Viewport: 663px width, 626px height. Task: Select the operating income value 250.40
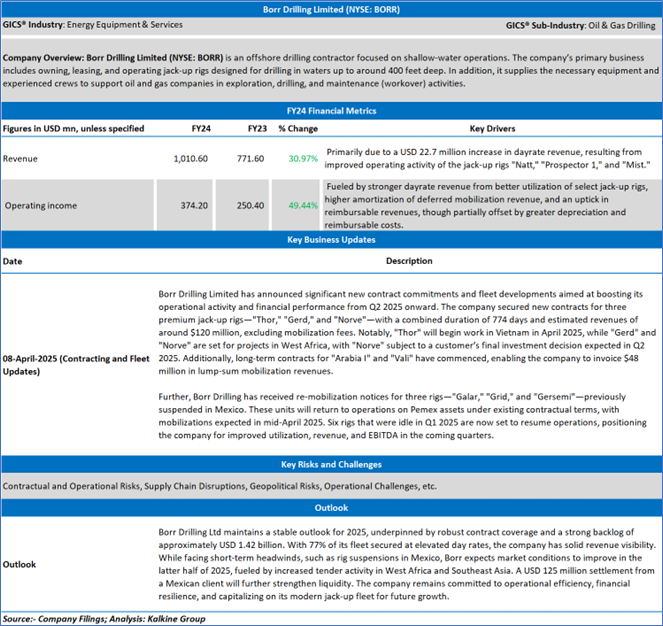point(250,206)
